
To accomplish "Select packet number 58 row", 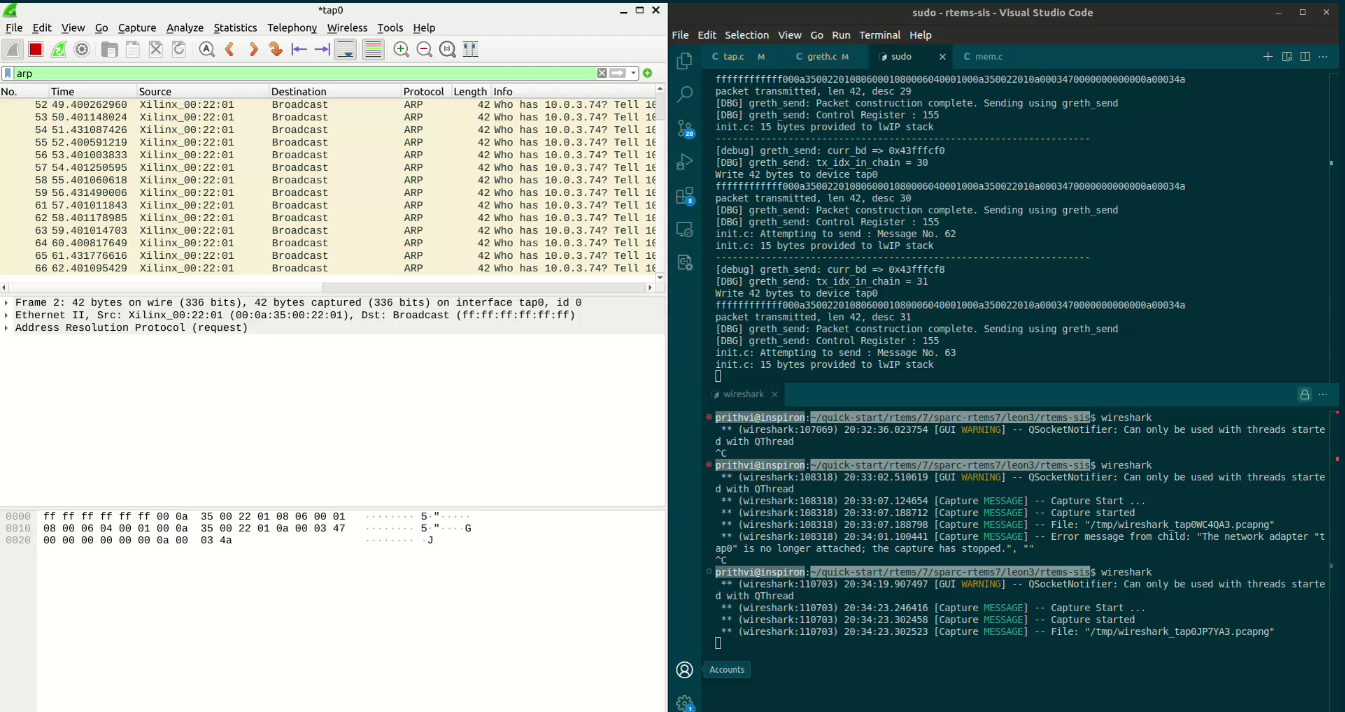I will point(328,180).
